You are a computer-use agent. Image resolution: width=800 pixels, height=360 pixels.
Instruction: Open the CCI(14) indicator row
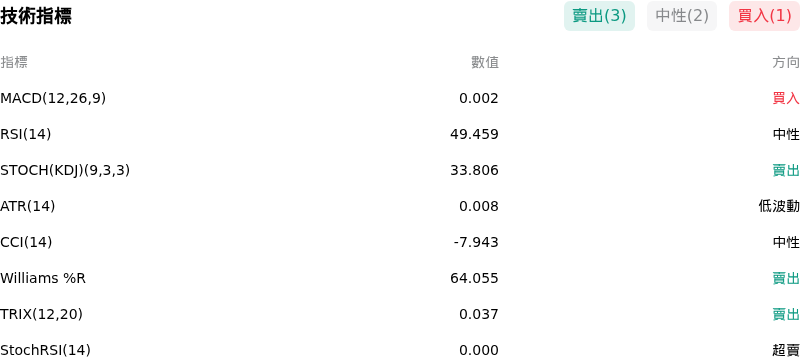point(400,242)
